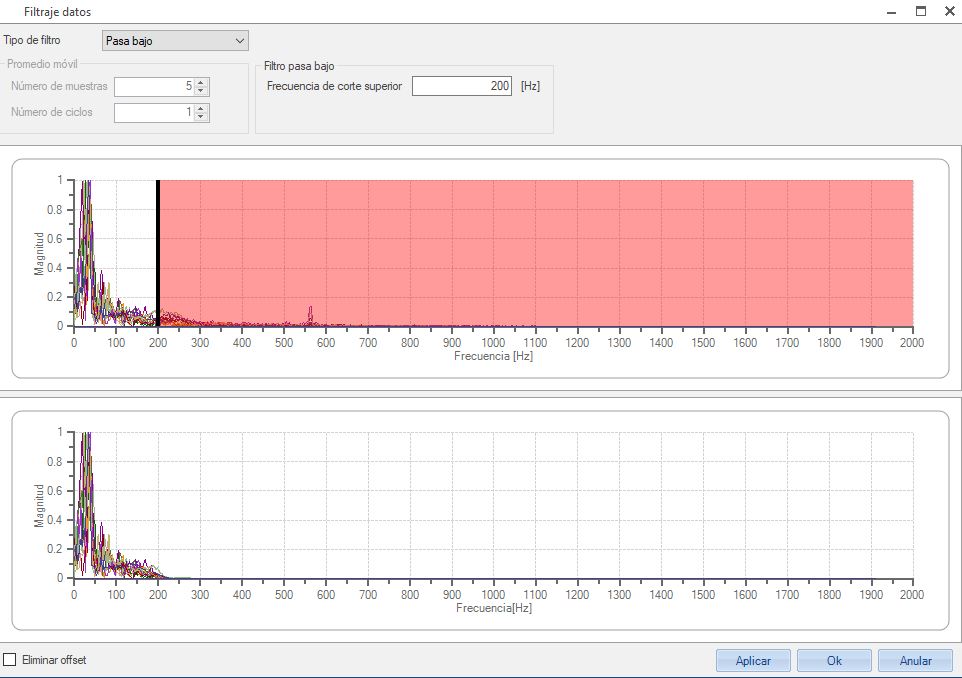This screenshot has height=678, width=962.
Task: Click the Número de ciclos input field
Action: [x=154, y=112]
